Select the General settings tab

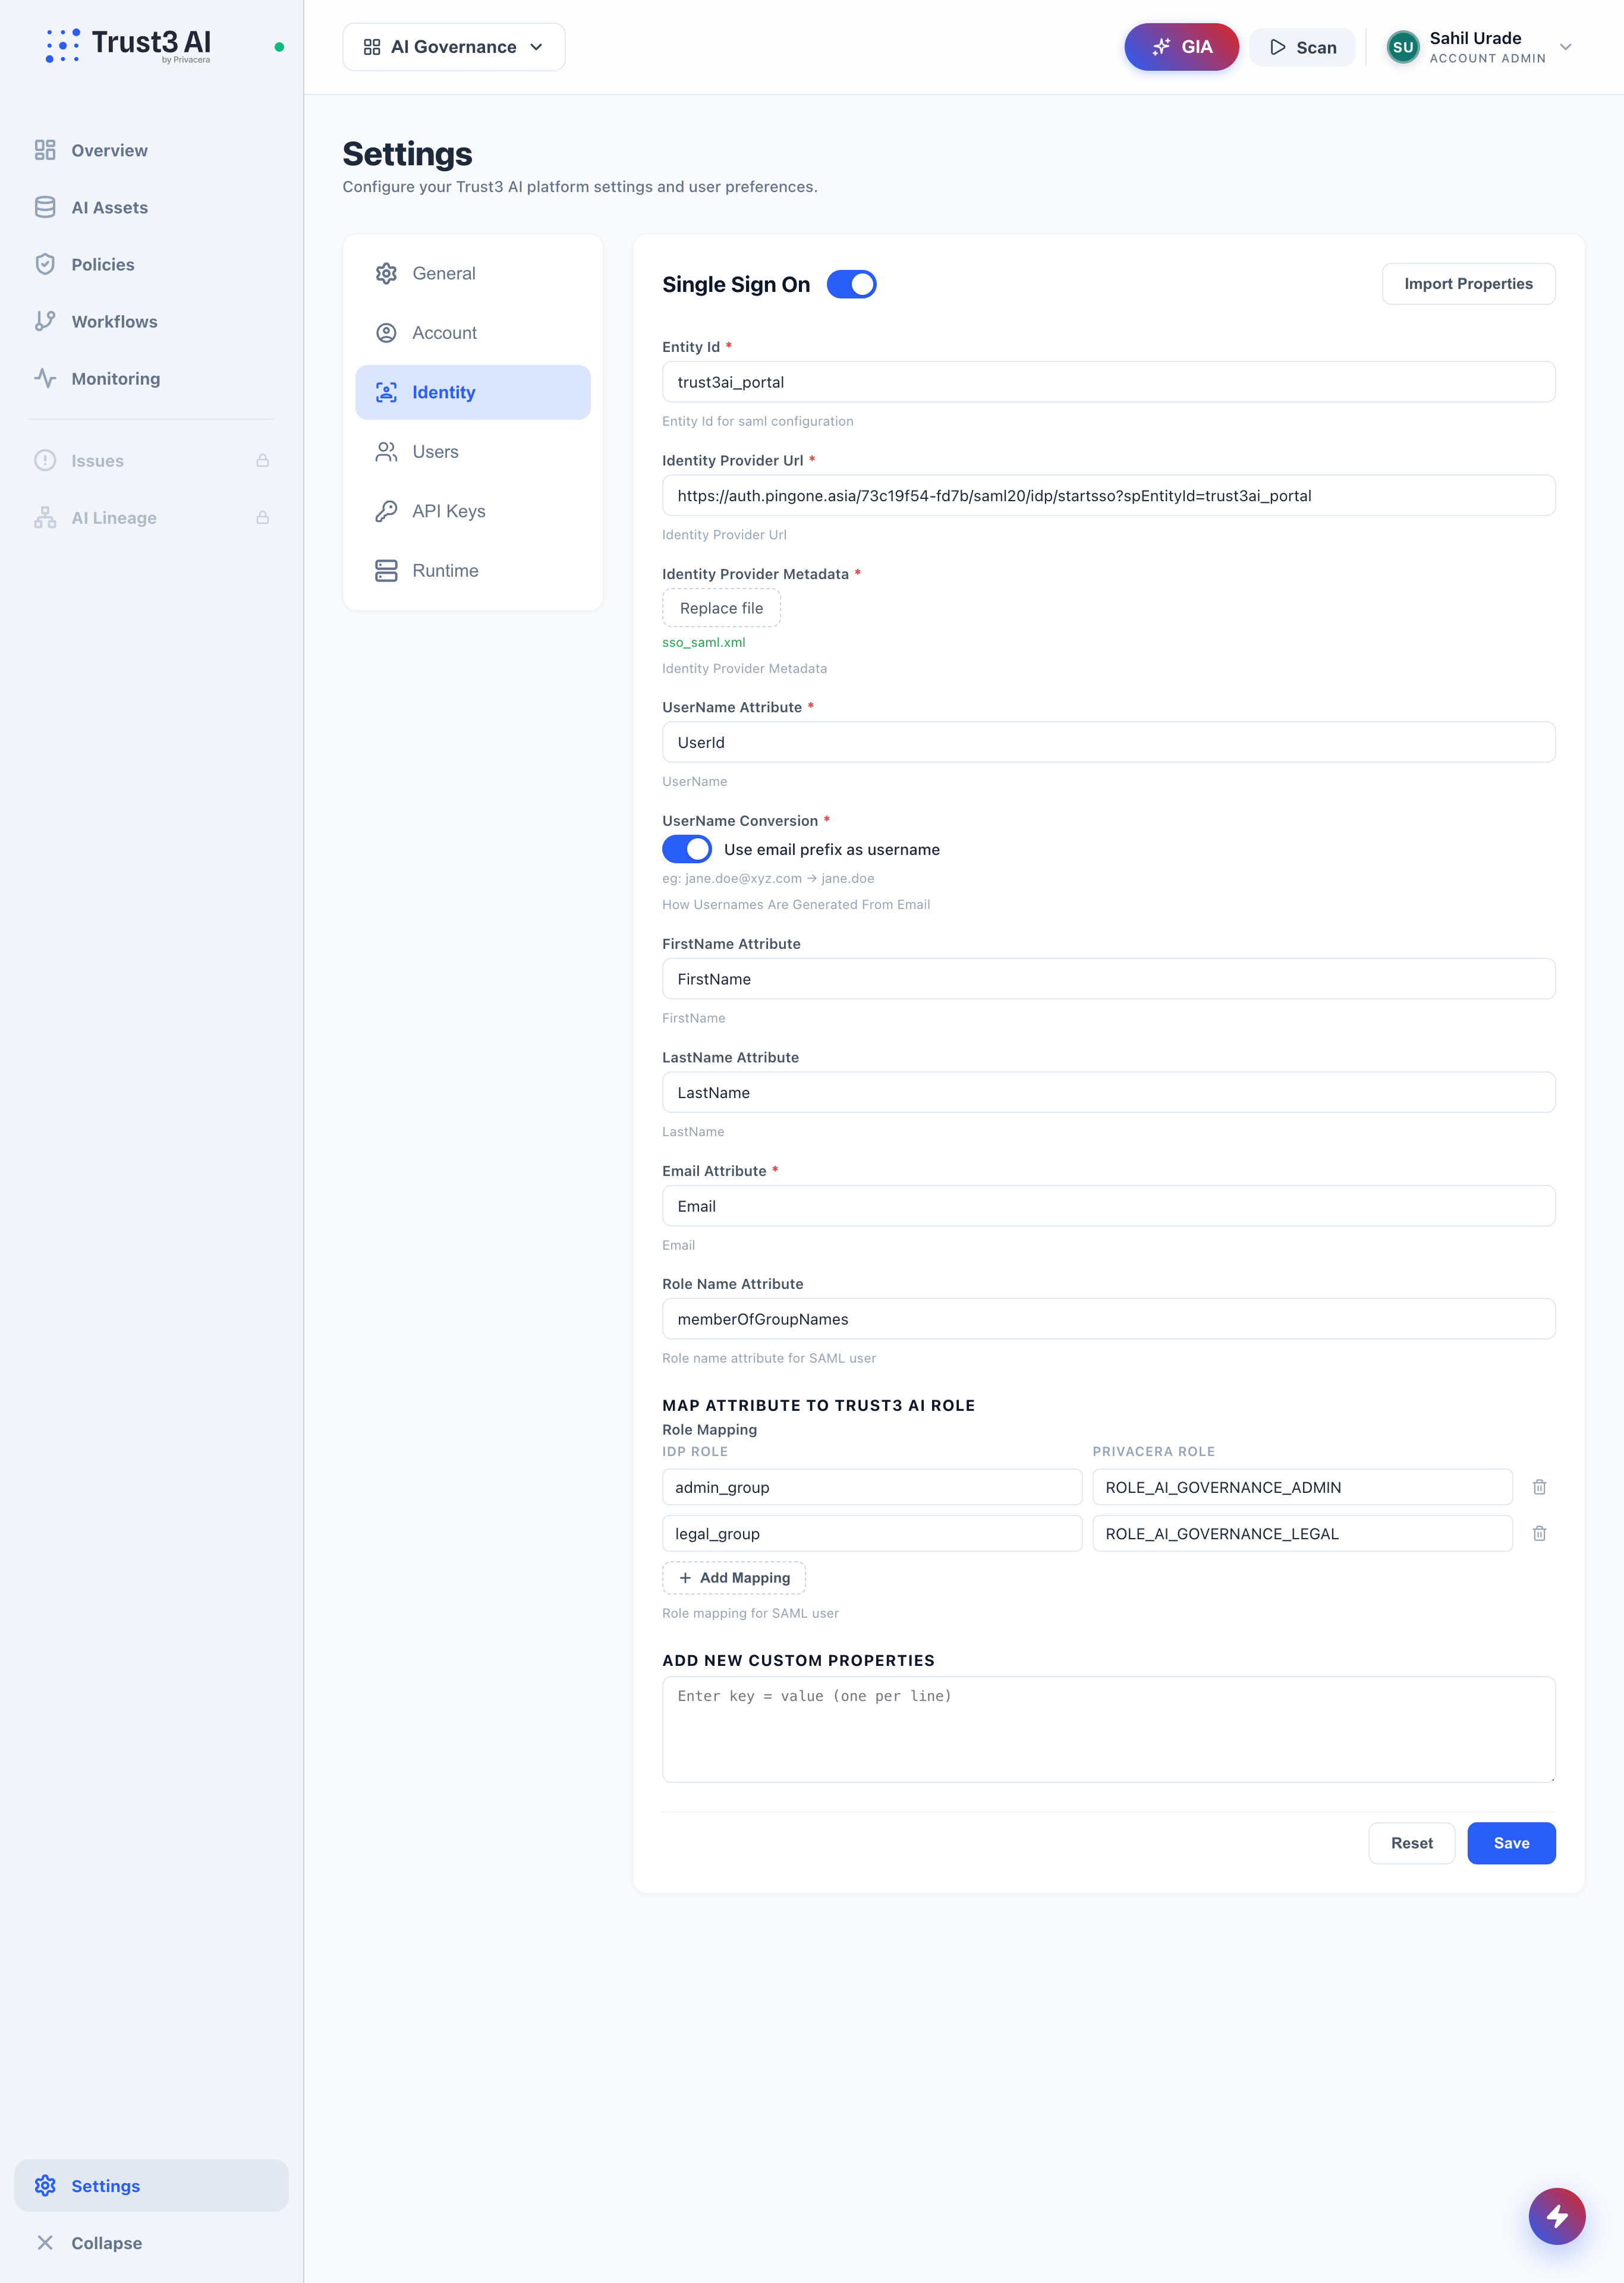click(x=473, y=273)
